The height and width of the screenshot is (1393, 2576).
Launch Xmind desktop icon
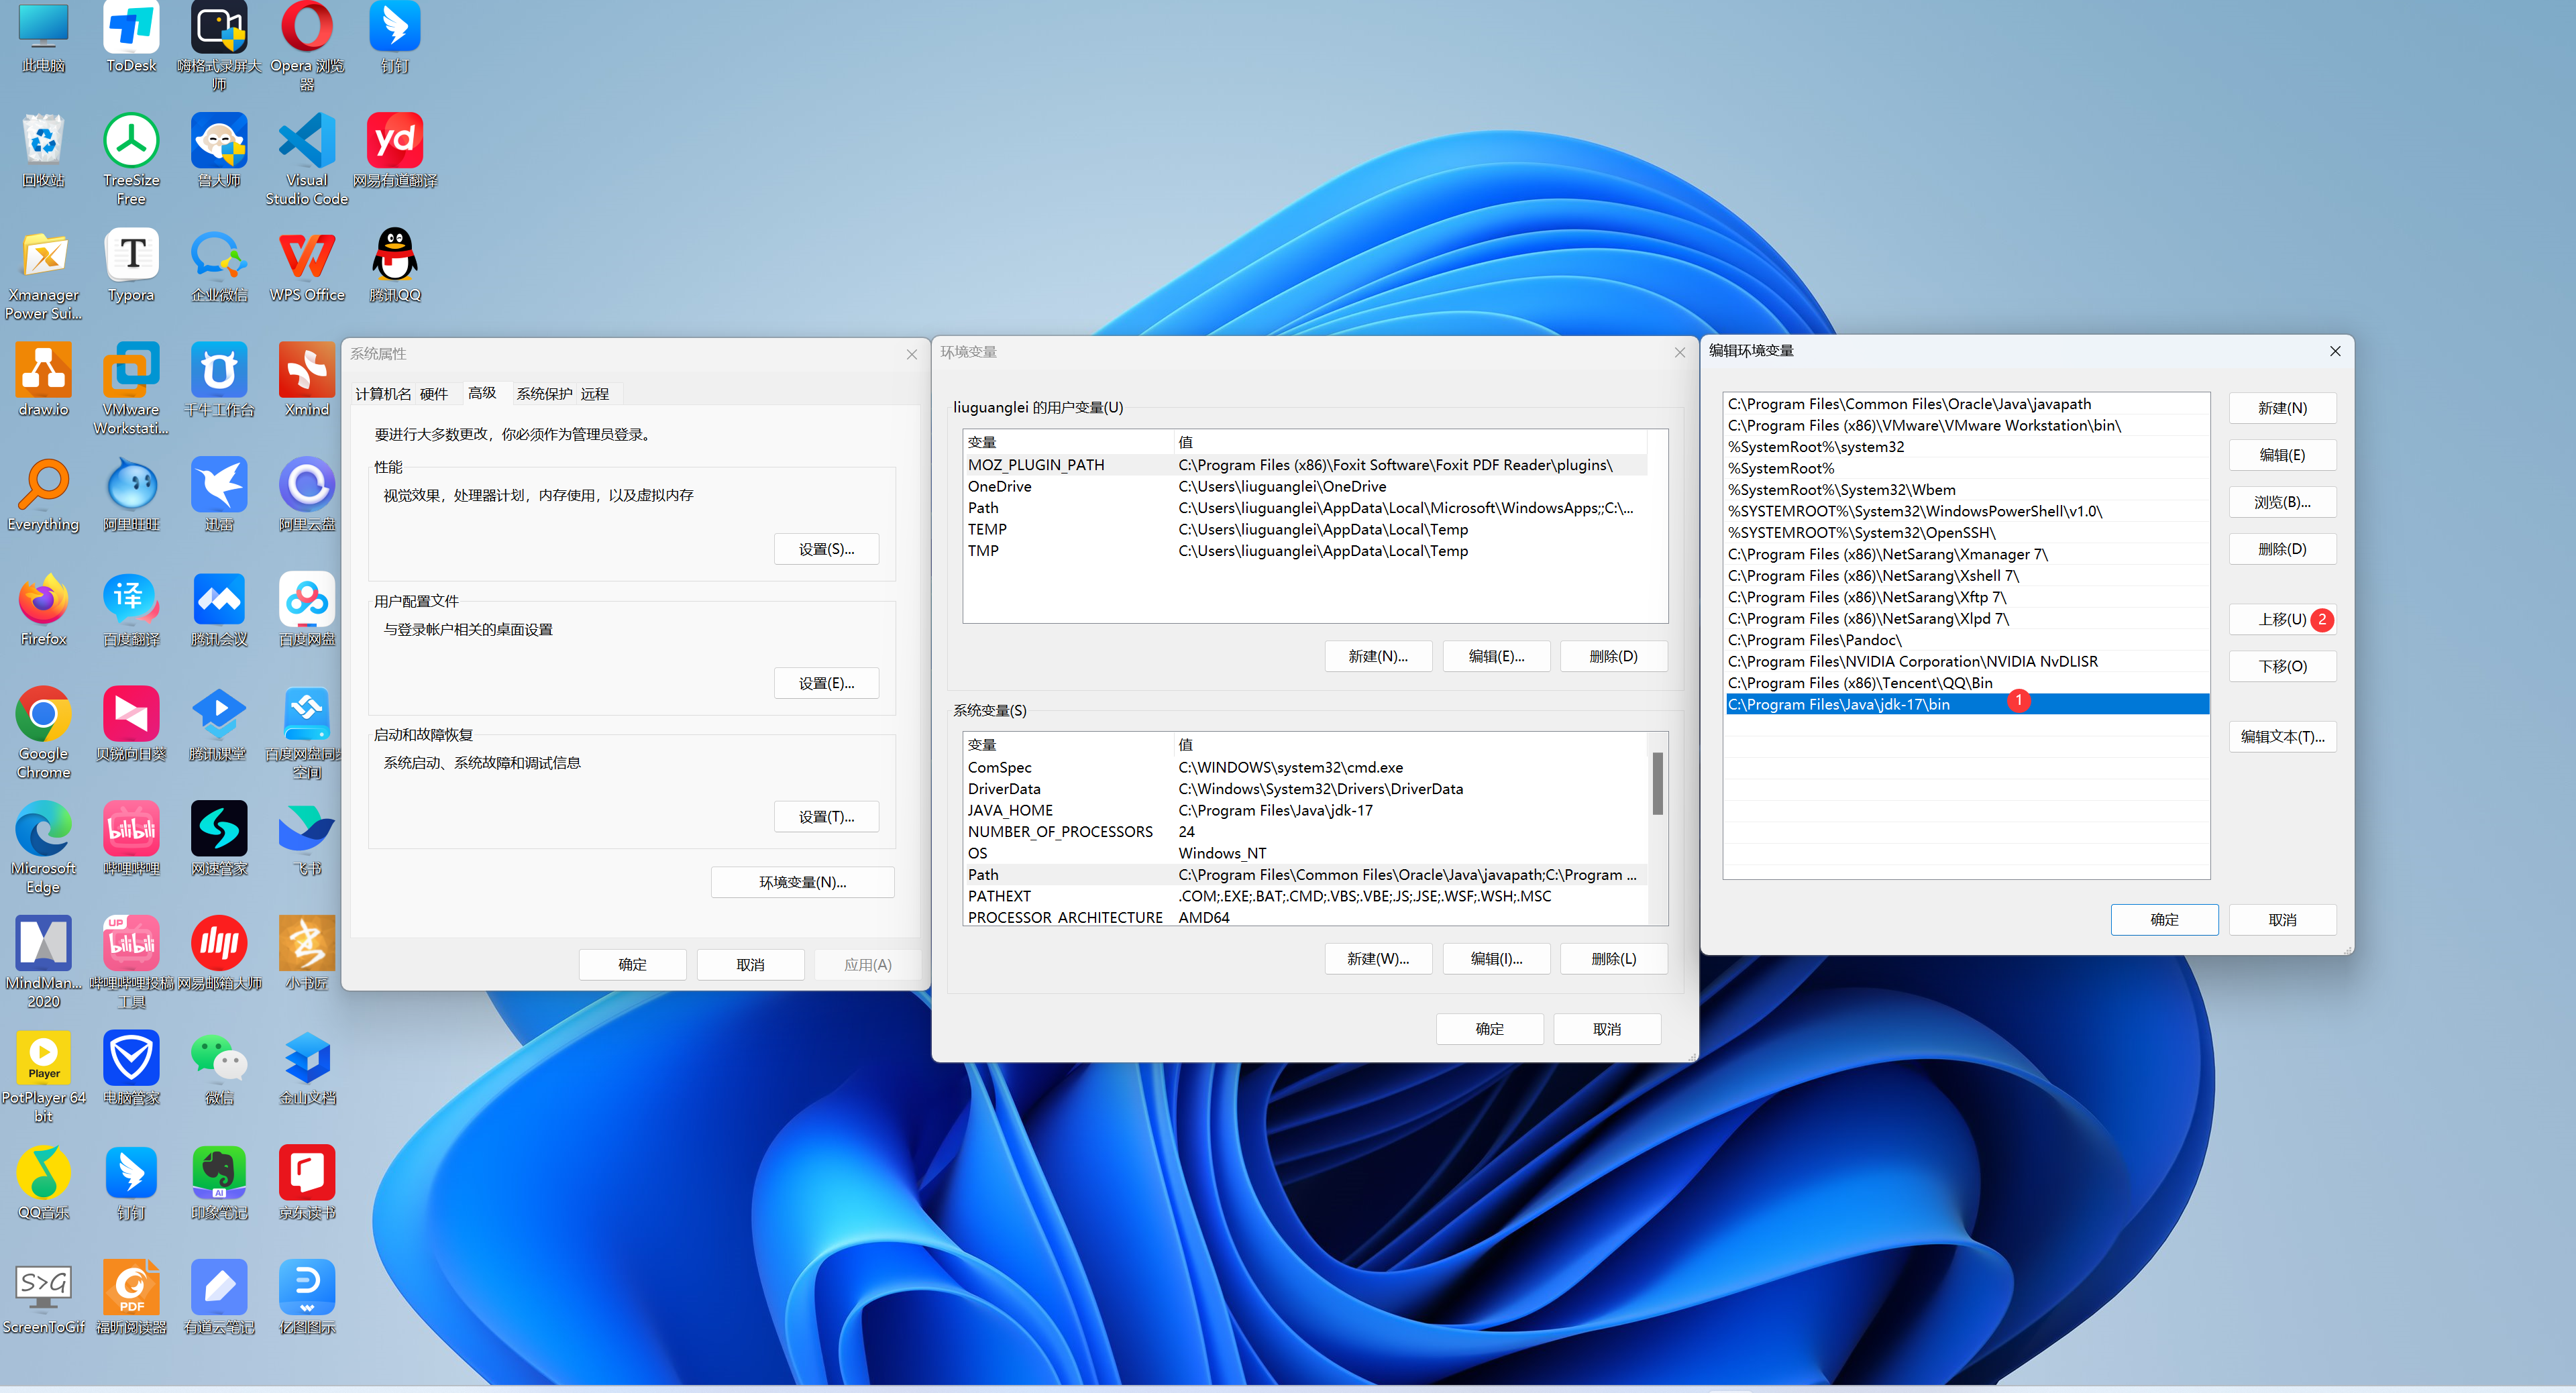(307, 380)
